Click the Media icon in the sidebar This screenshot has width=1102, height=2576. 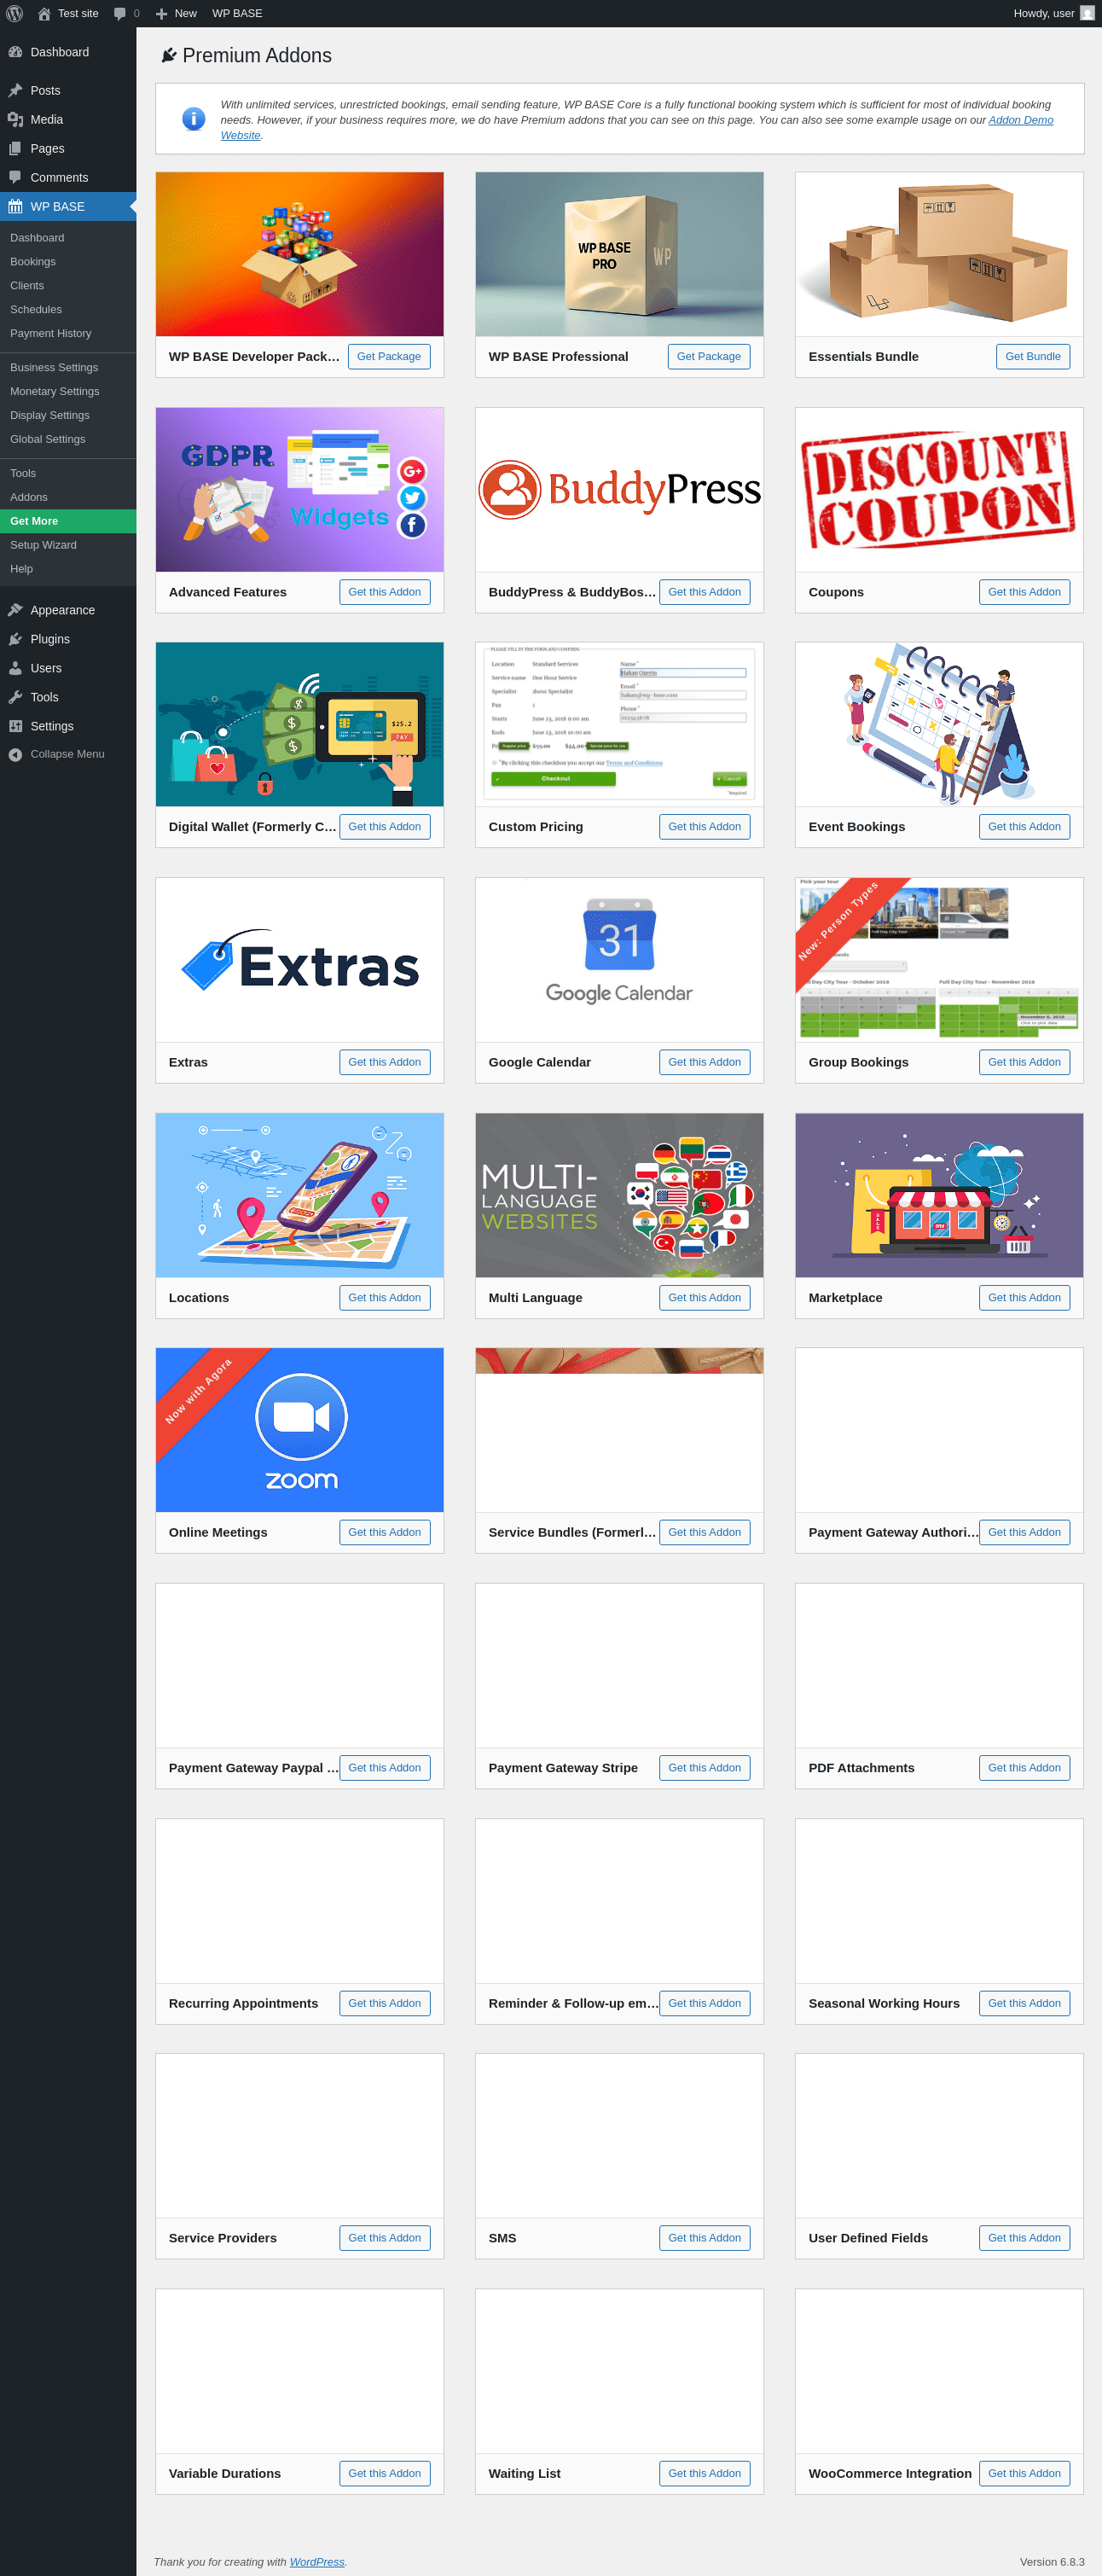click(x=15, y=119)
